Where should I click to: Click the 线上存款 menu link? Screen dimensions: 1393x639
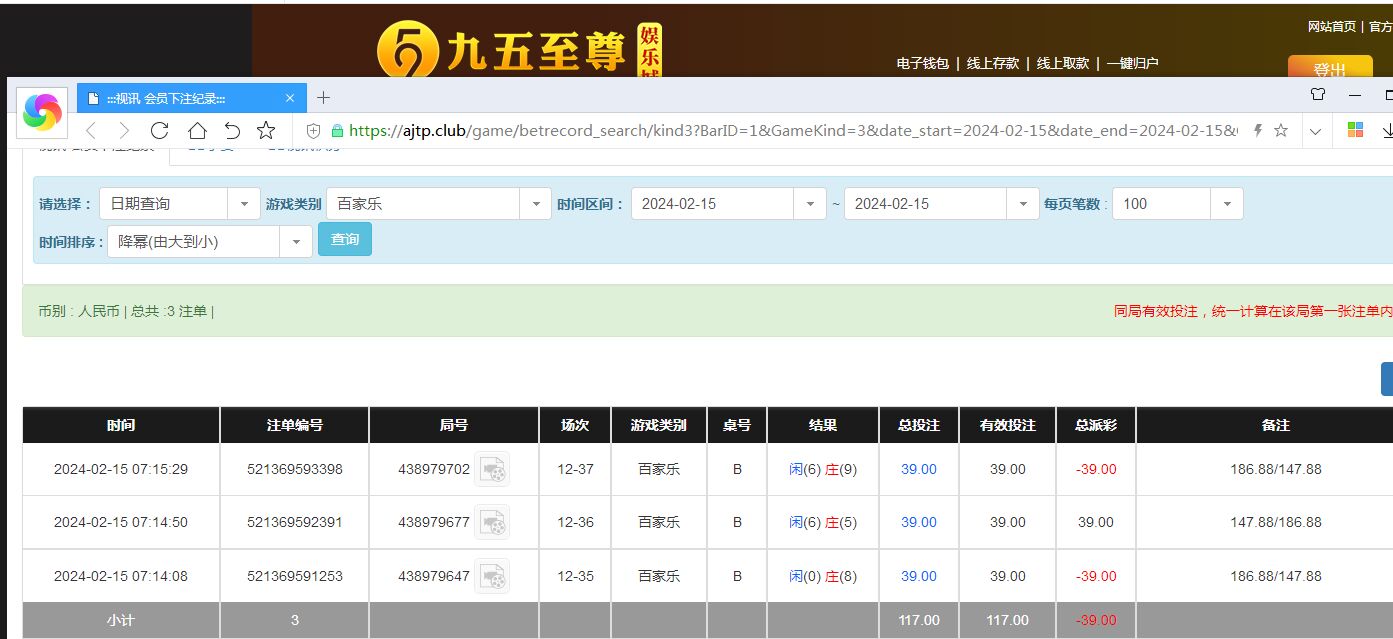[992, 63]
